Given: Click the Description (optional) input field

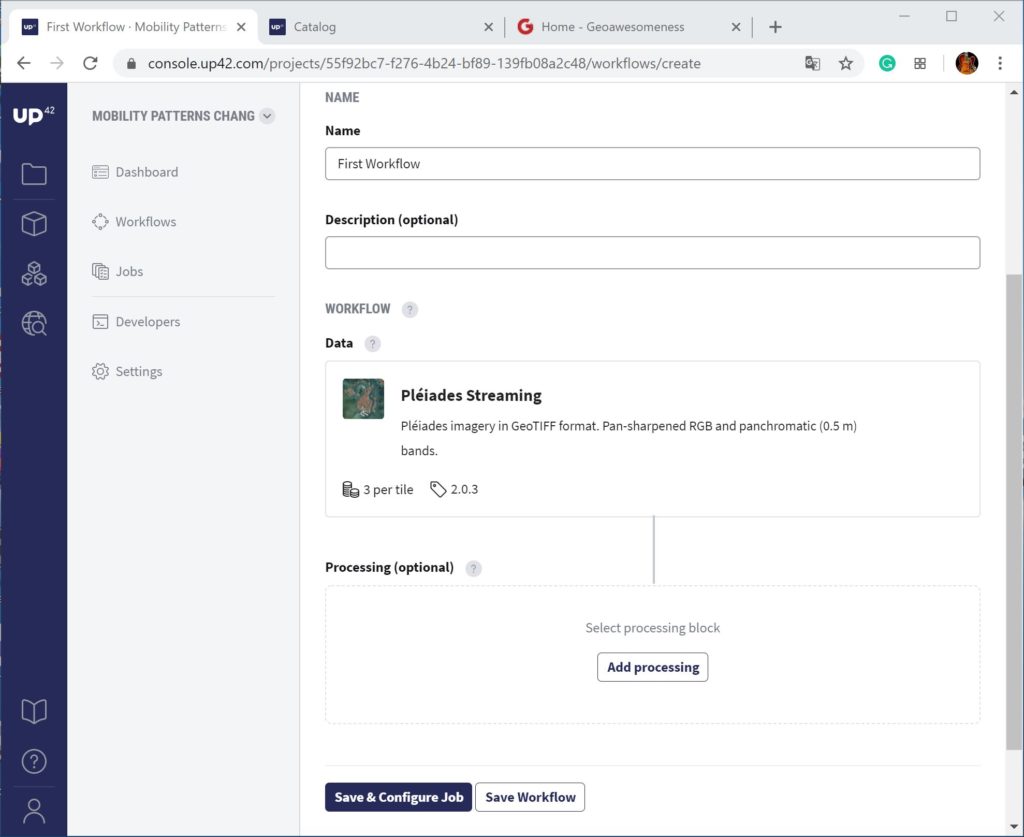Looking at the screenshot, I should [x=652, y=253].
